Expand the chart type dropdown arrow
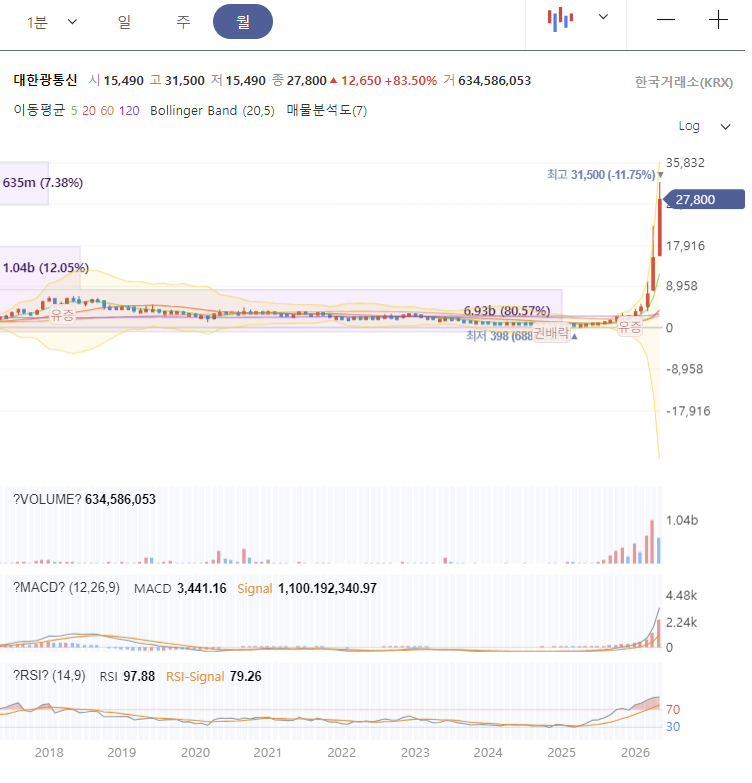 (603, 17)
